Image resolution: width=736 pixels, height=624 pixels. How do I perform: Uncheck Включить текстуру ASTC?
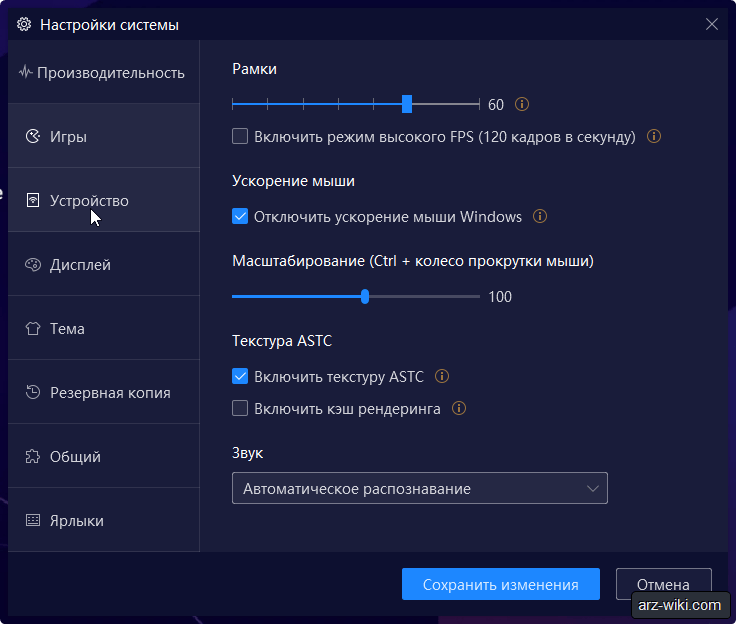(x=240, y=376)
